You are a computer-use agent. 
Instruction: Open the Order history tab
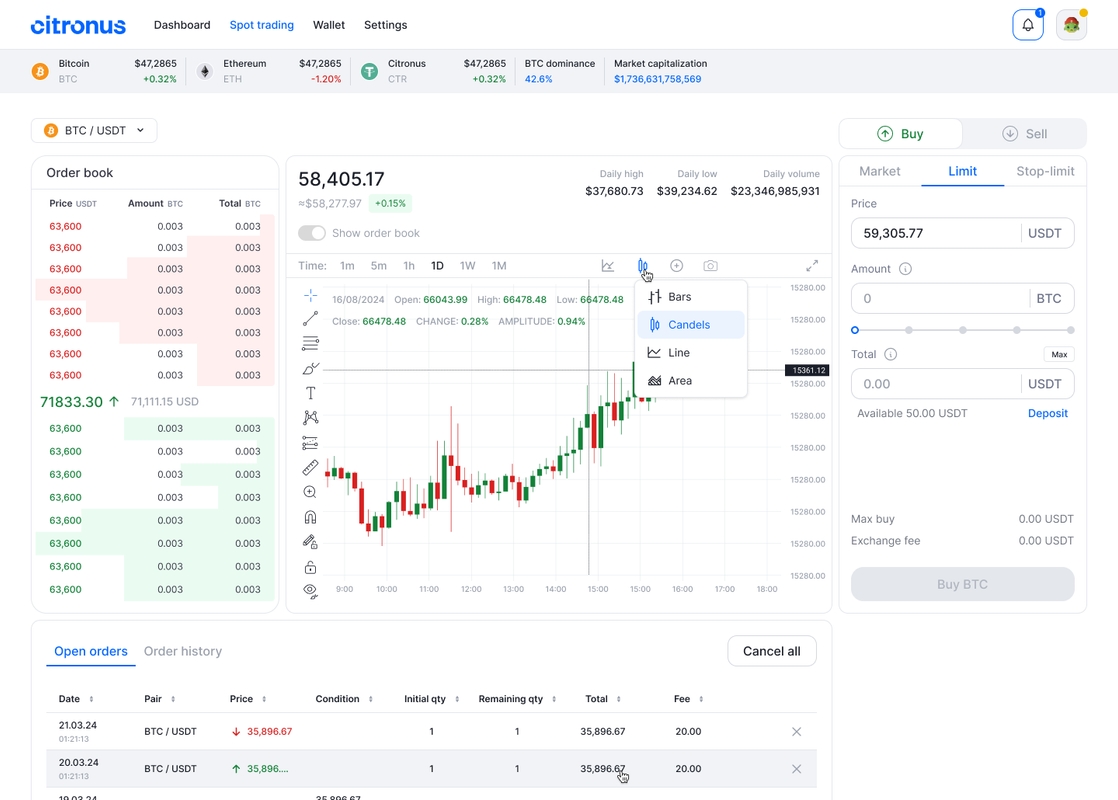(183, 651)
